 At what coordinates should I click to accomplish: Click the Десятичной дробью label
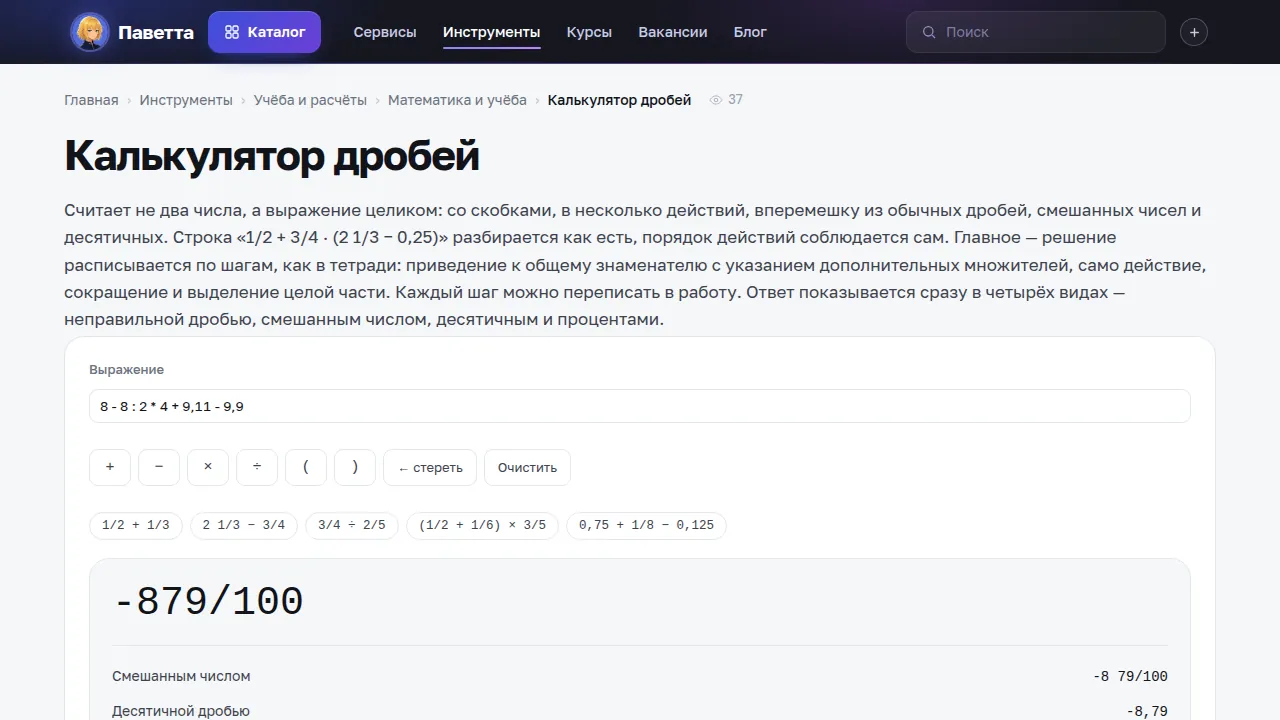181,711
